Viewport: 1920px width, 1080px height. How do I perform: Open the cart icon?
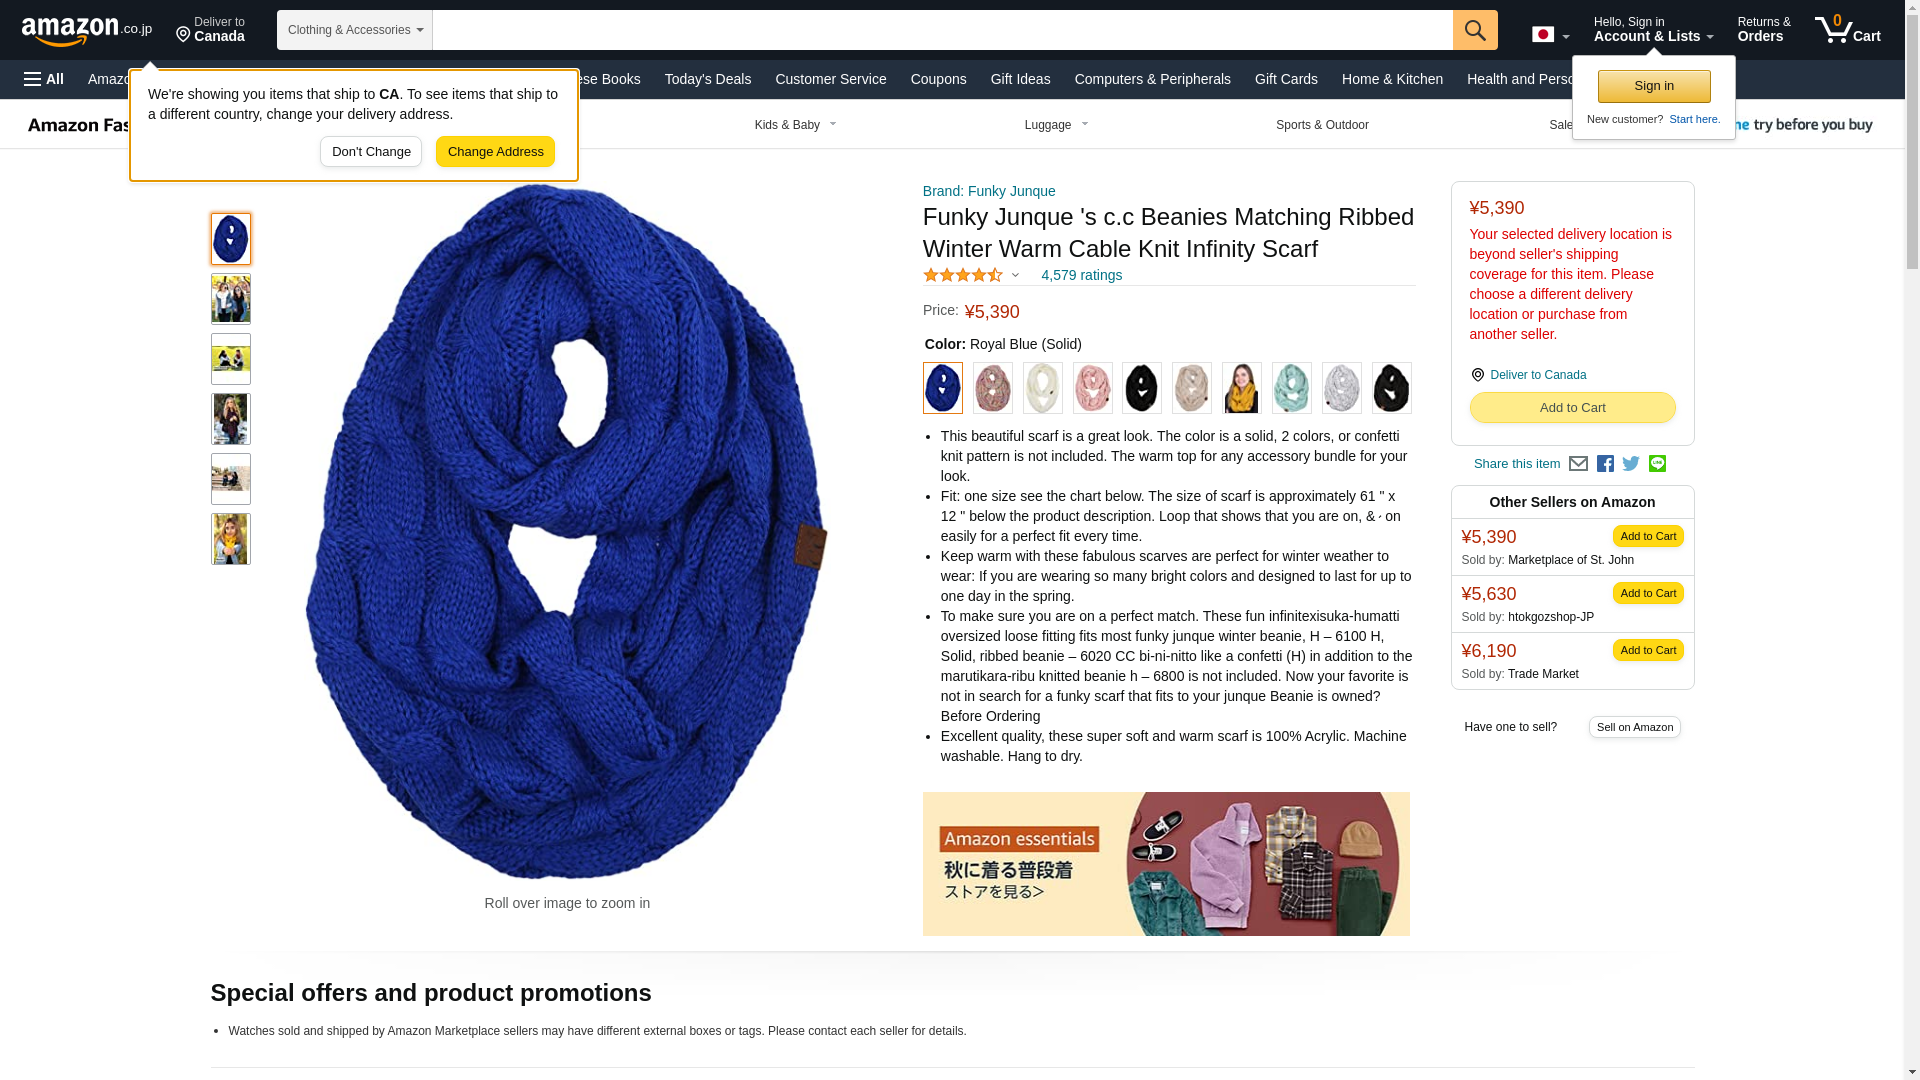1848,30
